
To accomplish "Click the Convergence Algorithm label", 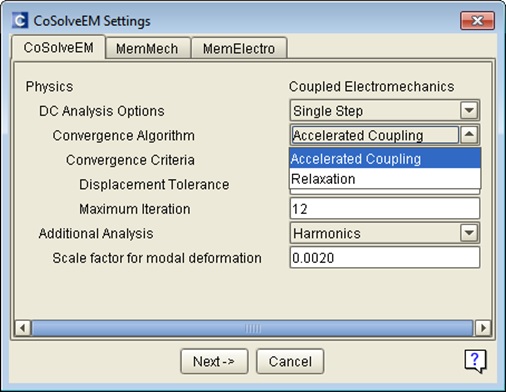I will [x=124, y=136].
